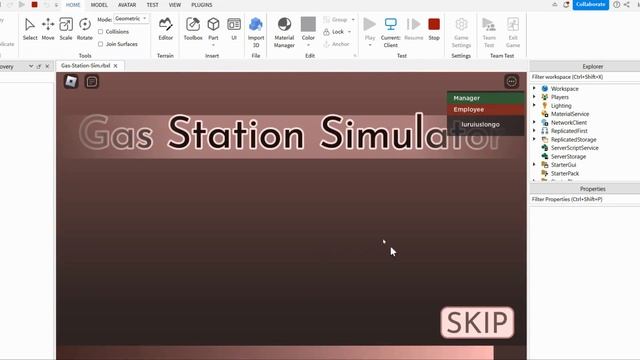The image size is (640, 360).
Task: Click the Collaborate button
Action: tap(591, 4)
